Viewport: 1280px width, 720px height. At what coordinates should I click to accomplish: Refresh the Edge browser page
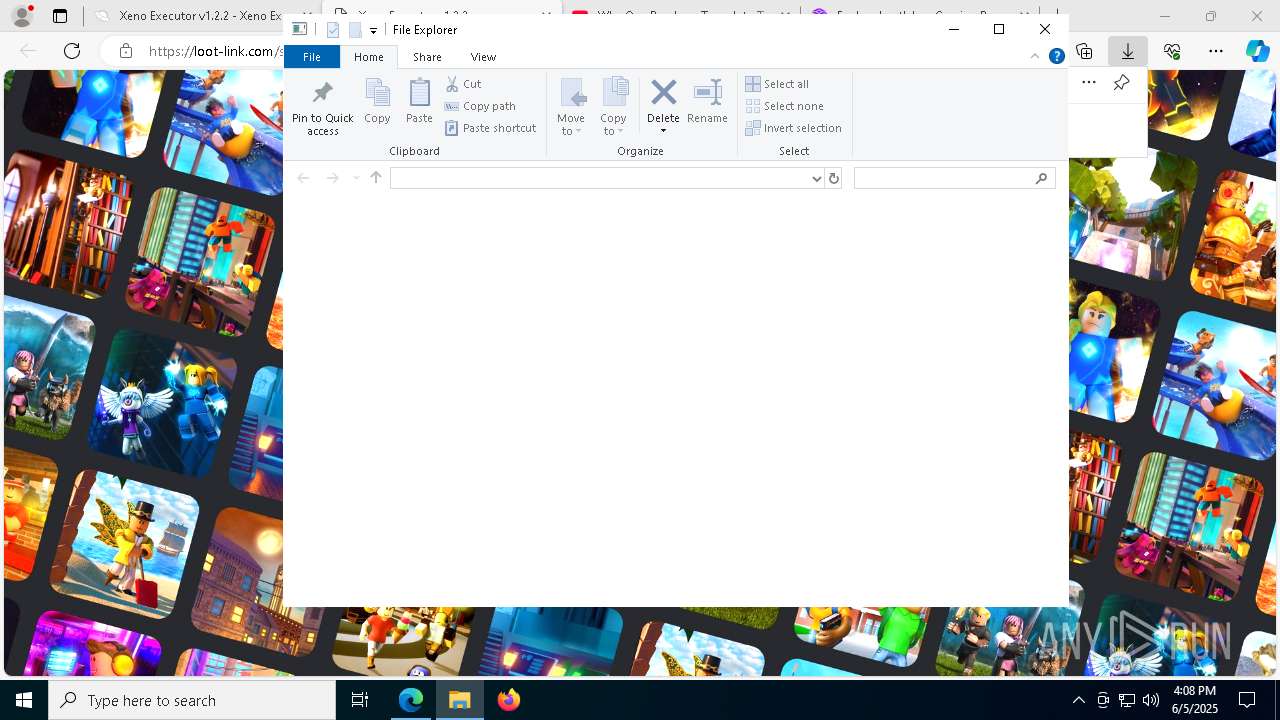(72, 51)
